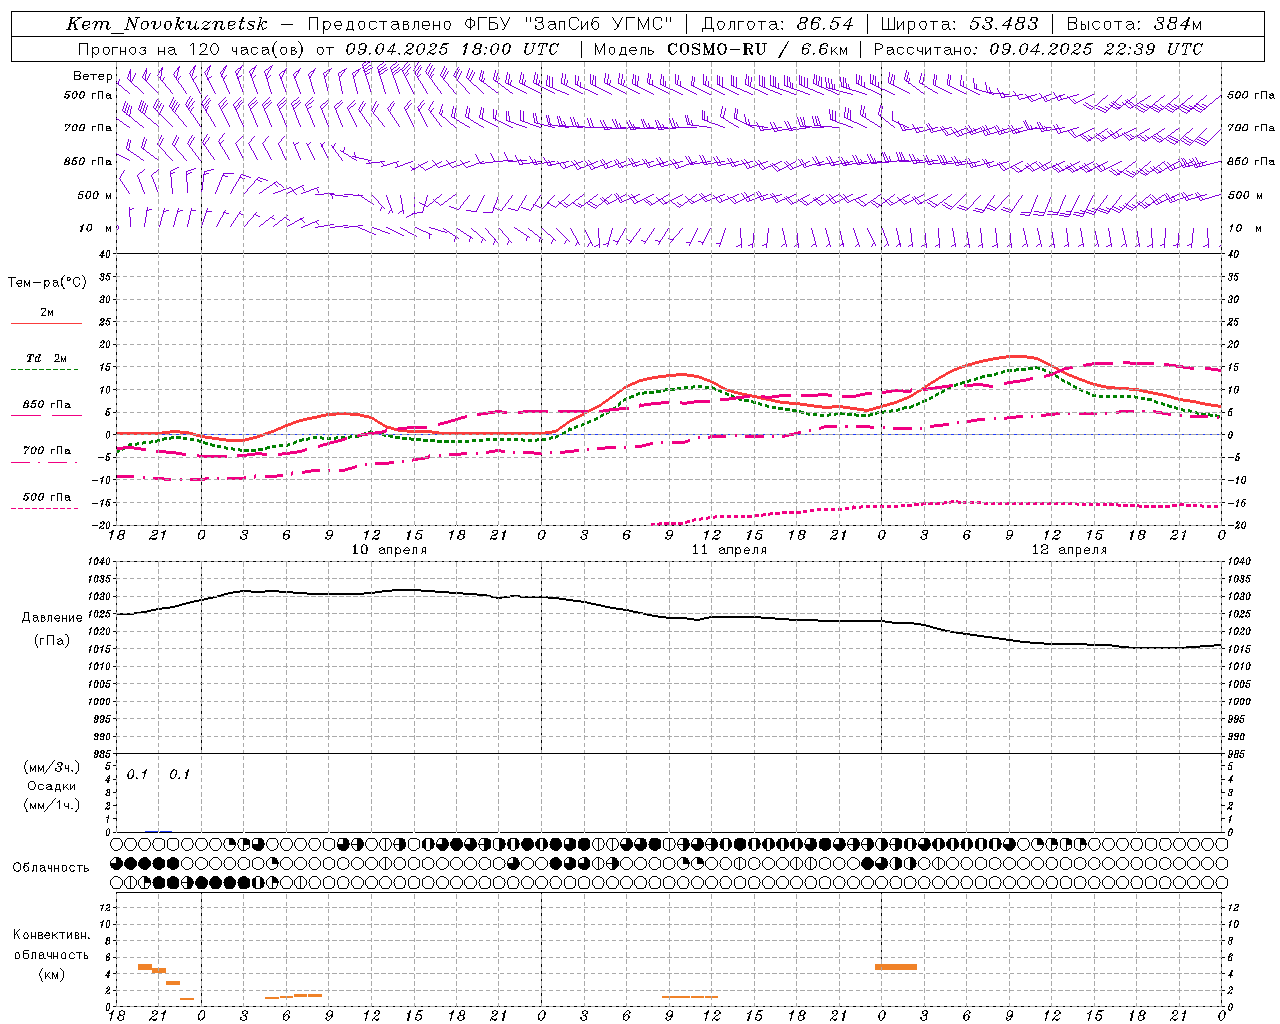Click the latitude value Широта: 53.483
1280x1024 pixels.
coord(959,24)
